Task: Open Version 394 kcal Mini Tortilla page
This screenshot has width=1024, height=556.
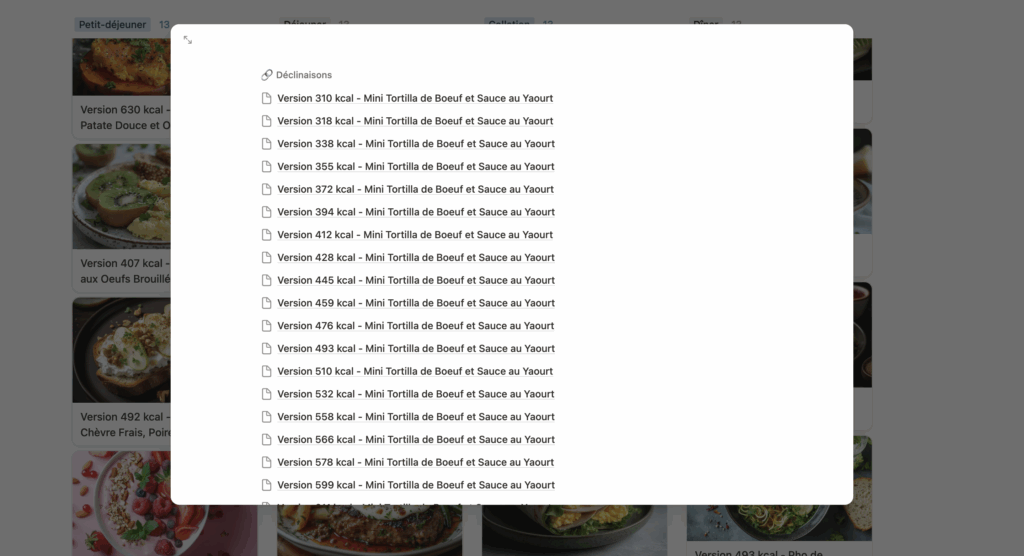Action: click(x=416, y=212)
